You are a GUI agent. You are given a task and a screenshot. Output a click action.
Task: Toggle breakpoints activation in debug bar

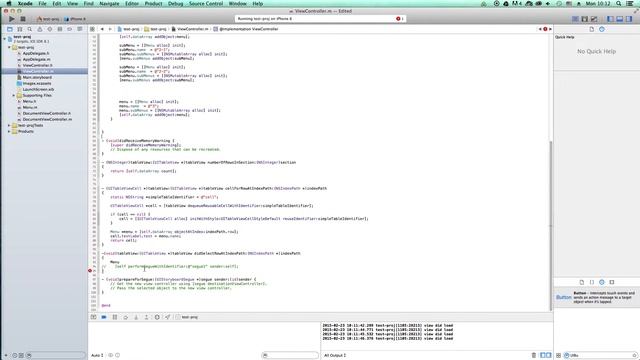pyautogui.click(x=104, y=317)
